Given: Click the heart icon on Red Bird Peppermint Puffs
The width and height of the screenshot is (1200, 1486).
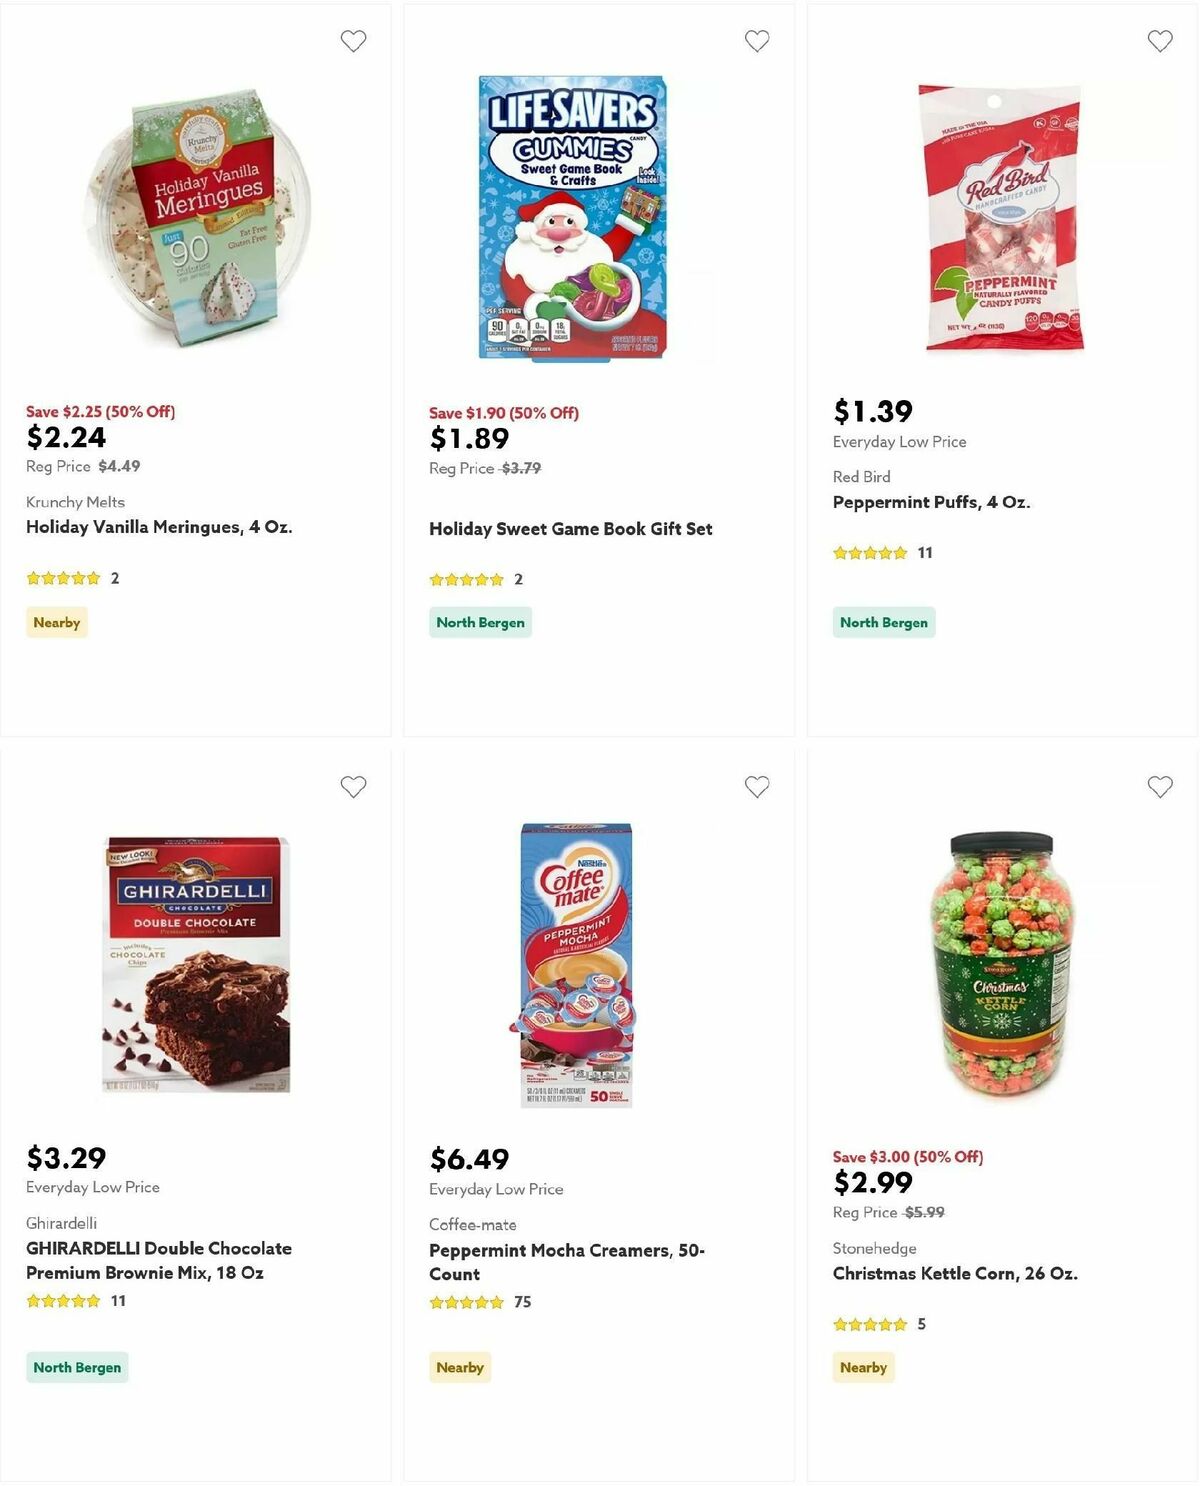Looking at the screenshot, I should (1159, 41).
